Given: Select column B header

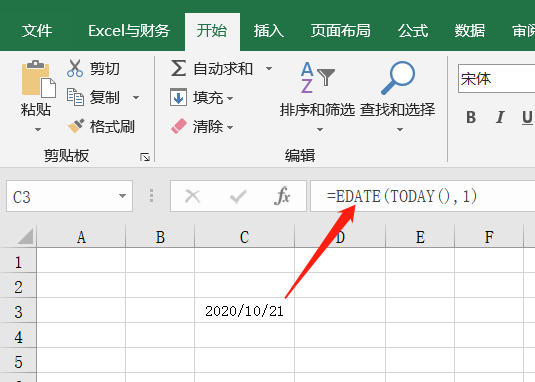Looking at the screenshot, I should [x=160, y=236].
